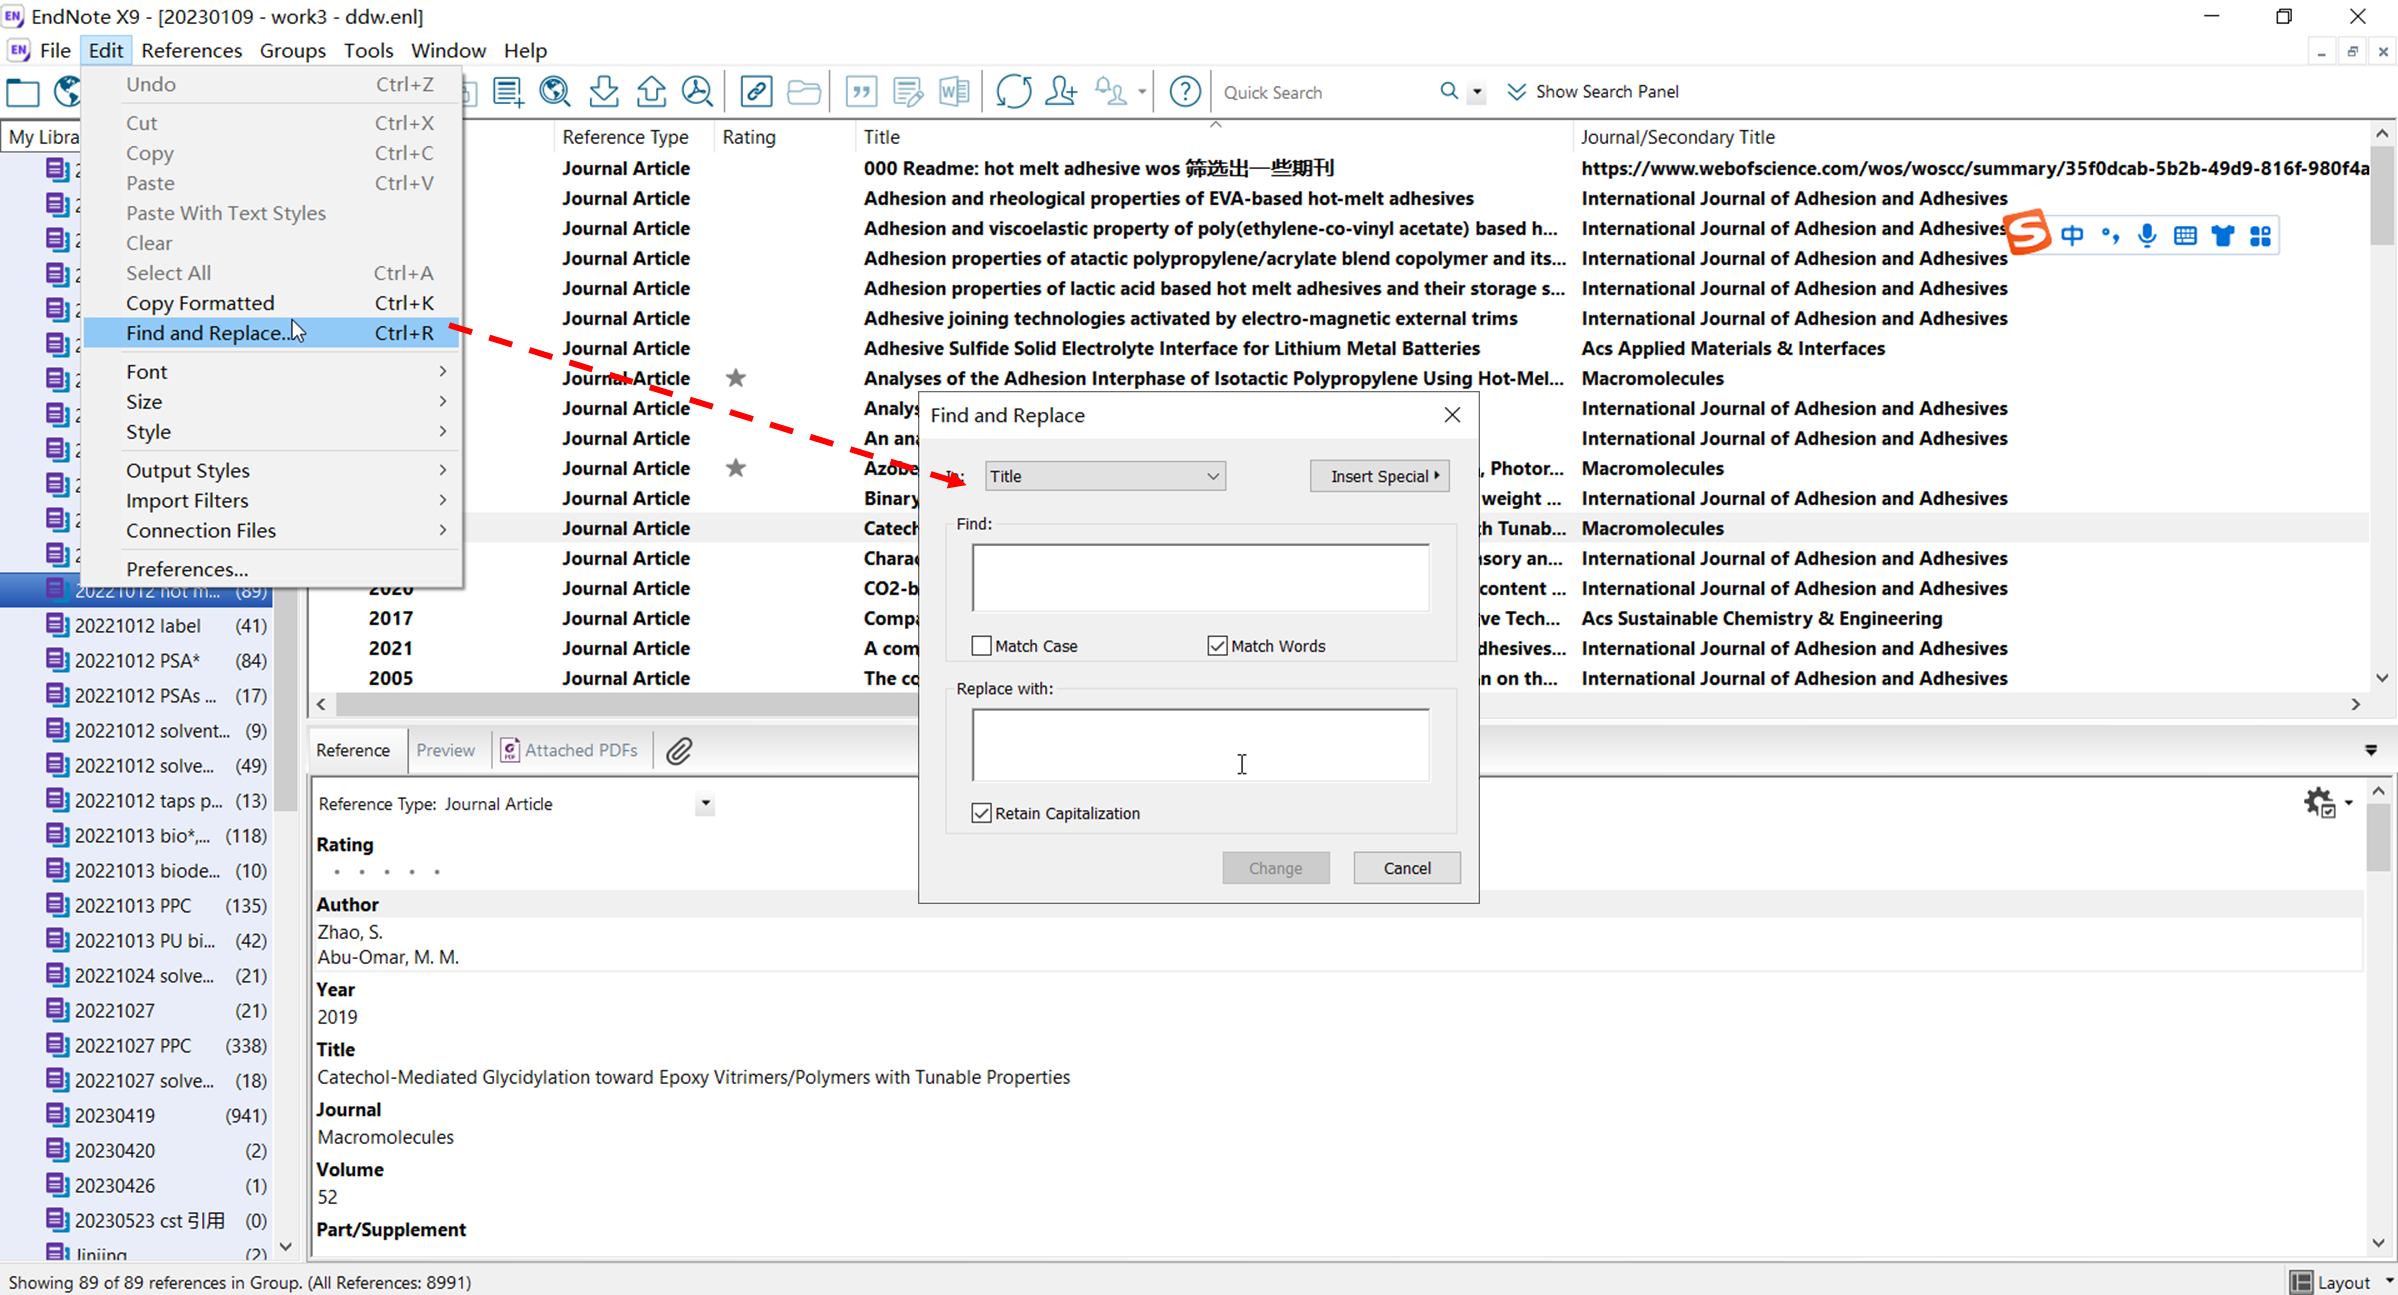
Task: Click the Local Library Mode folder icon
Action: click(22, 92)
